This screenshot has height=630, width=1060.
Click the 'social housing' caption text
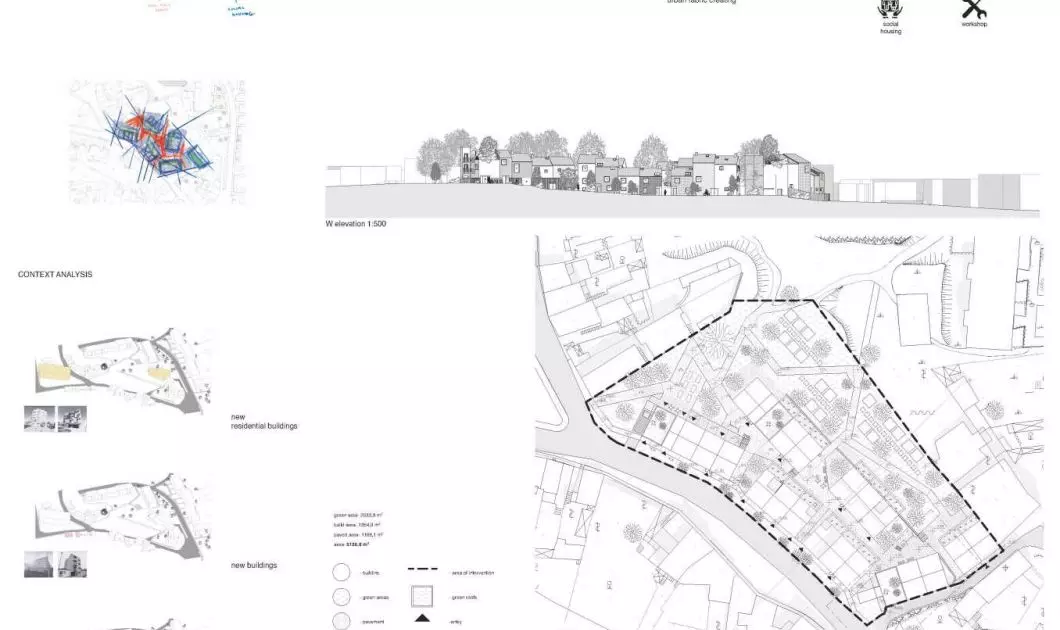890,28
